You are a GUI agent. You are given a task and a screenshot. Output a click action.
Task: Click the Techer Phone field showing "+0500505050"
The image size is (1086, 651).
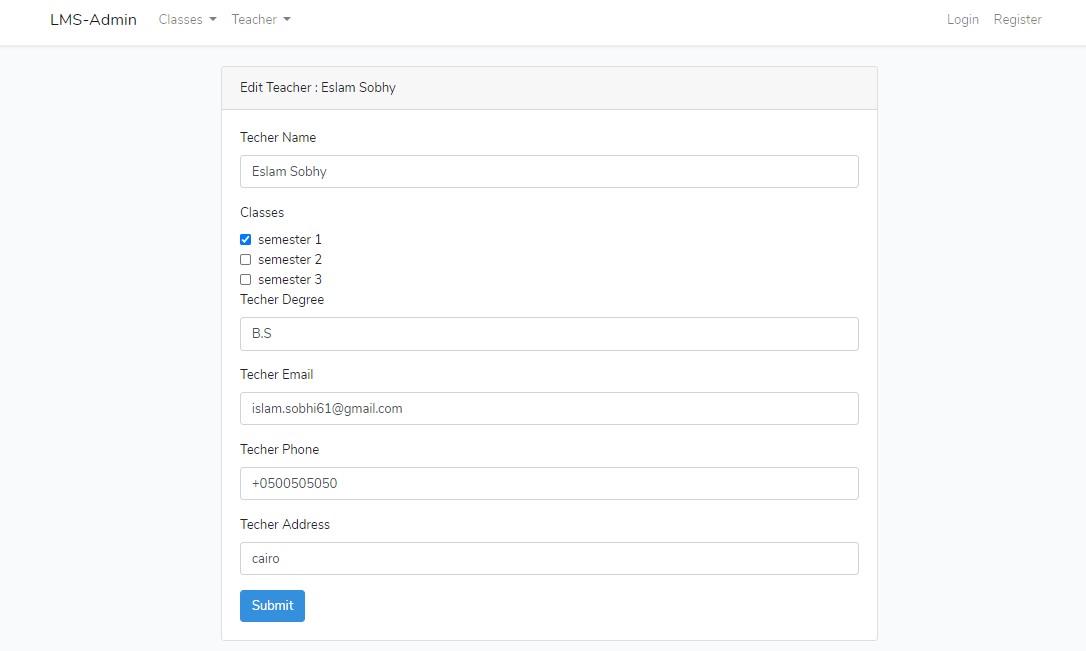pyautogui.click(x=548, y=483)
